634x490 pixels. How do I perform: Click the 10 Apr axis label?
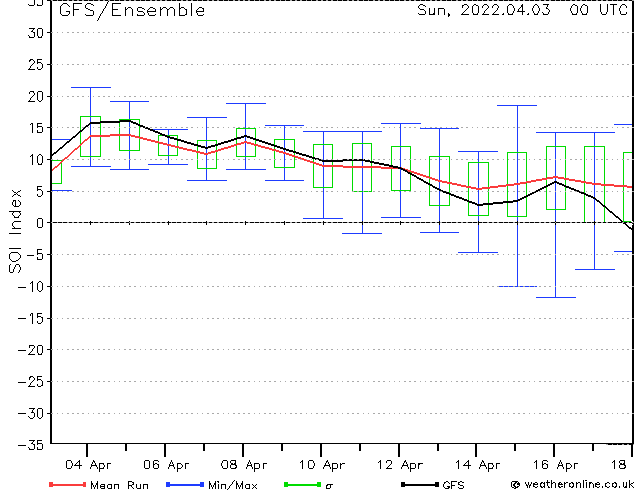[322, 465]
